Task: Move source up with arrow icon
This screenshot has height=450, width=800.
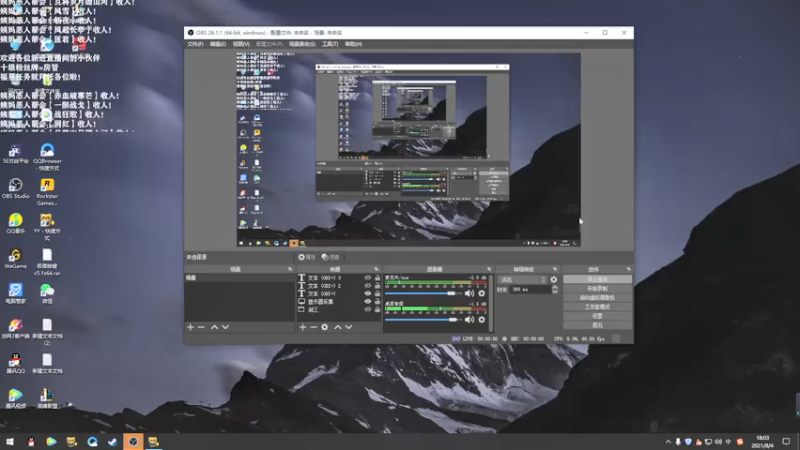Action: [338, 327]
